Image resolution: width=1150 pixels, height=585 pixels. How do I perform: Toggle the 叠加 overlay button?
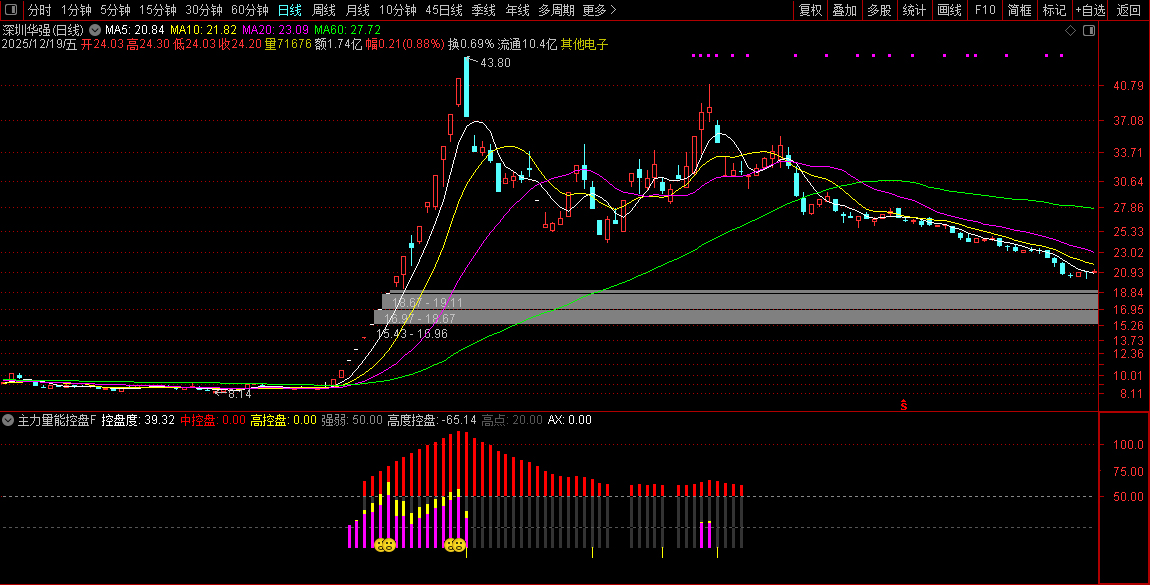click(x=844, y=10)
